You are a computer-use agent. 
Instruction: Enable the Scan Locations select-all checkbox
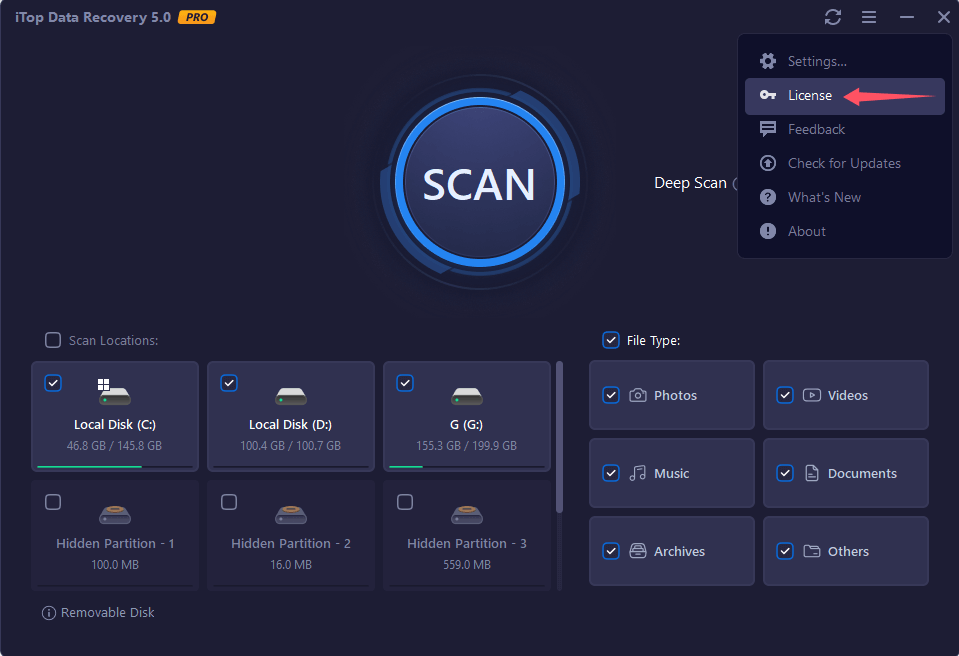[53, 340]
